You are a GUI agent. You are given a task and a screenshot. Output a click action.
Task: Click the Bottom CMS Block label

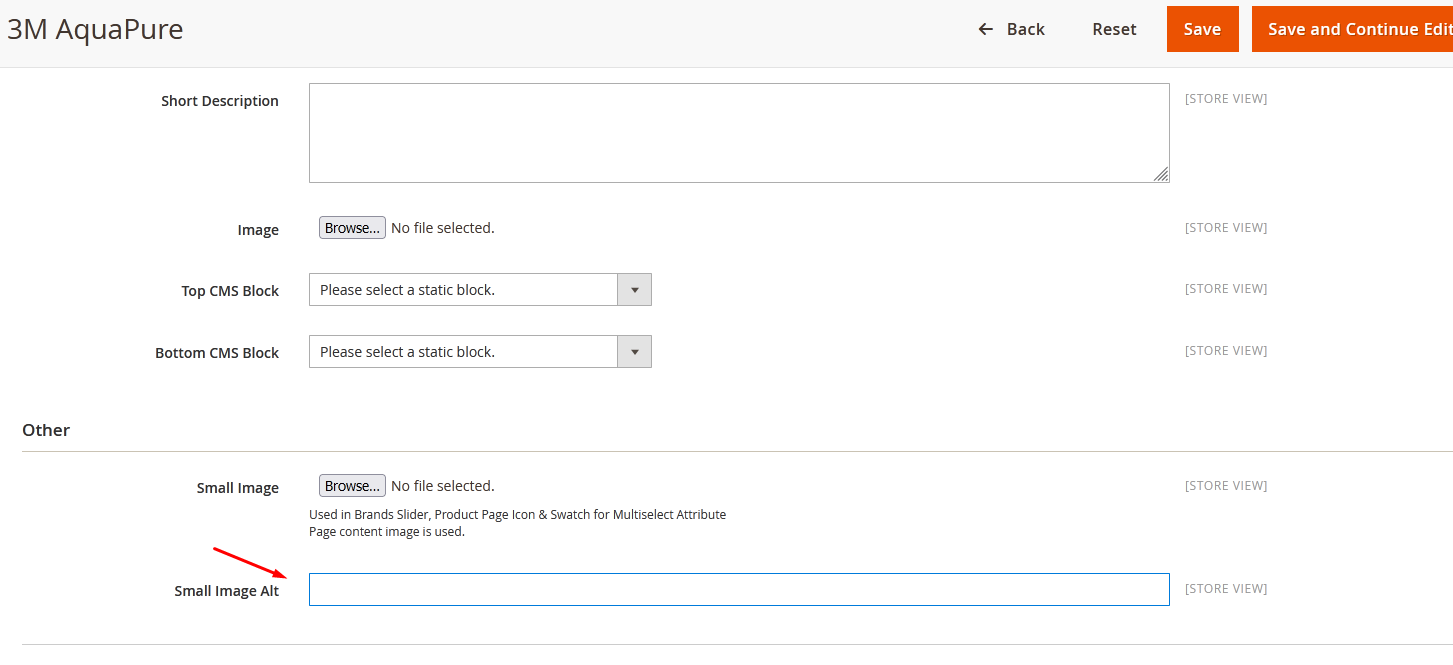tap(217, 353)
